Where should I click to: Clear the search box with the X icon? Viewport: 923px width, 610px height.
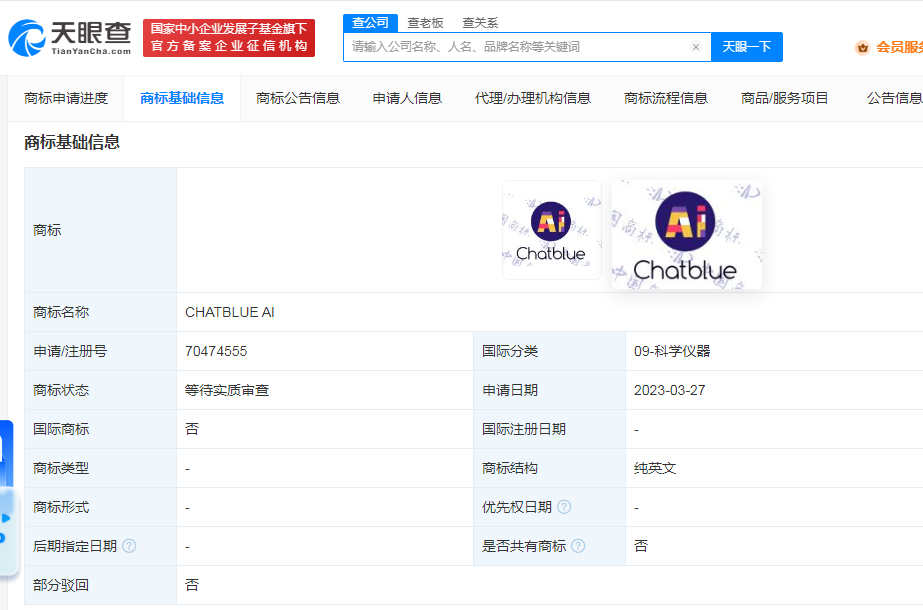[x=696, y=47]
